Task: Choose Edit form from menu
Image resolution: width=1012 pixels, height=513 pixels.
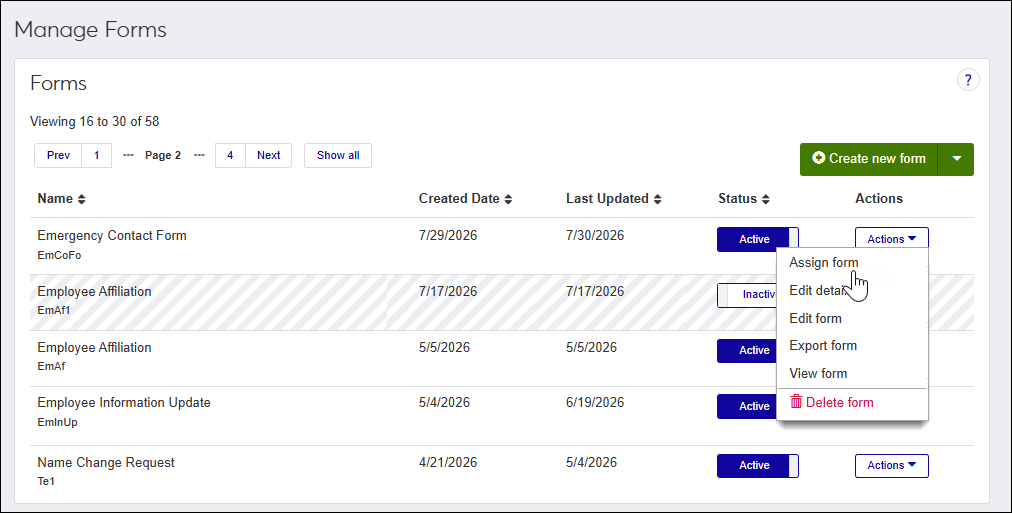Action: coord(815,318)
